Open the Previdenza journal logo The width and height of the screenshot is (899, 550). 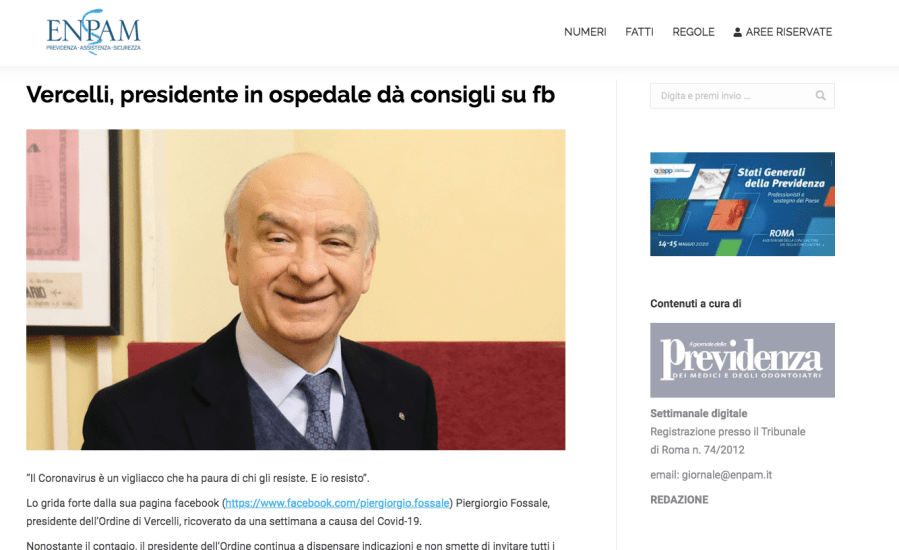(x=742, y=360)
